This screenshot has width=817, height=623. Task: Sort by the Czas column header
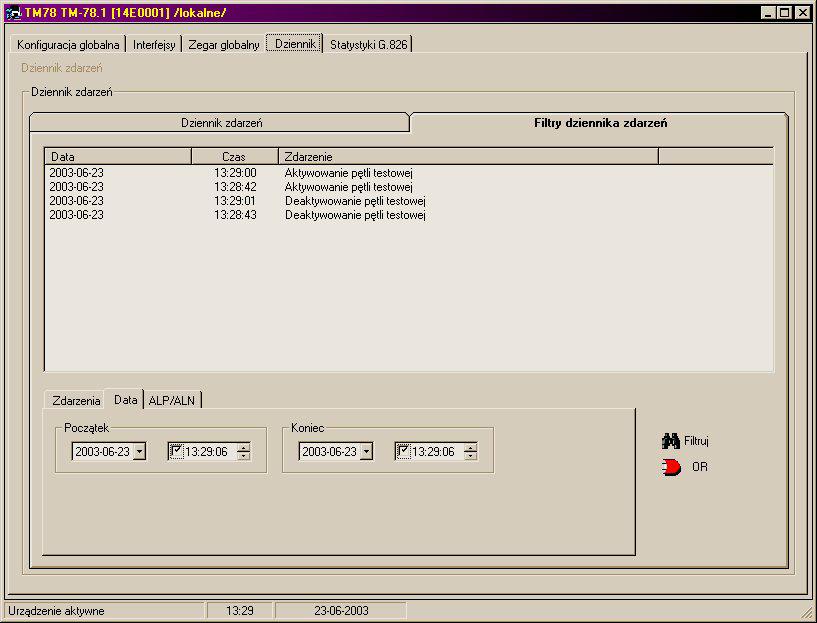click(234, 156)
